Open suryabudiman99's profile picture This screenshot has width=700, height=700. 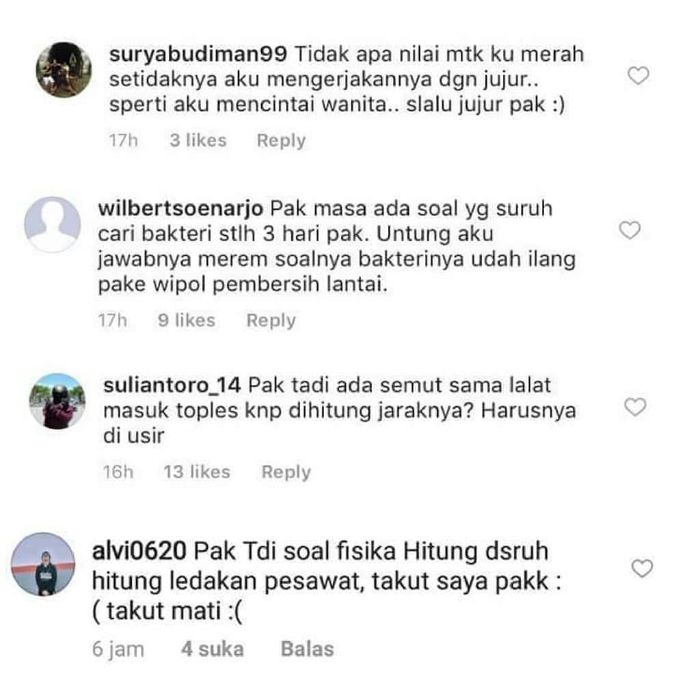[64, 70]
